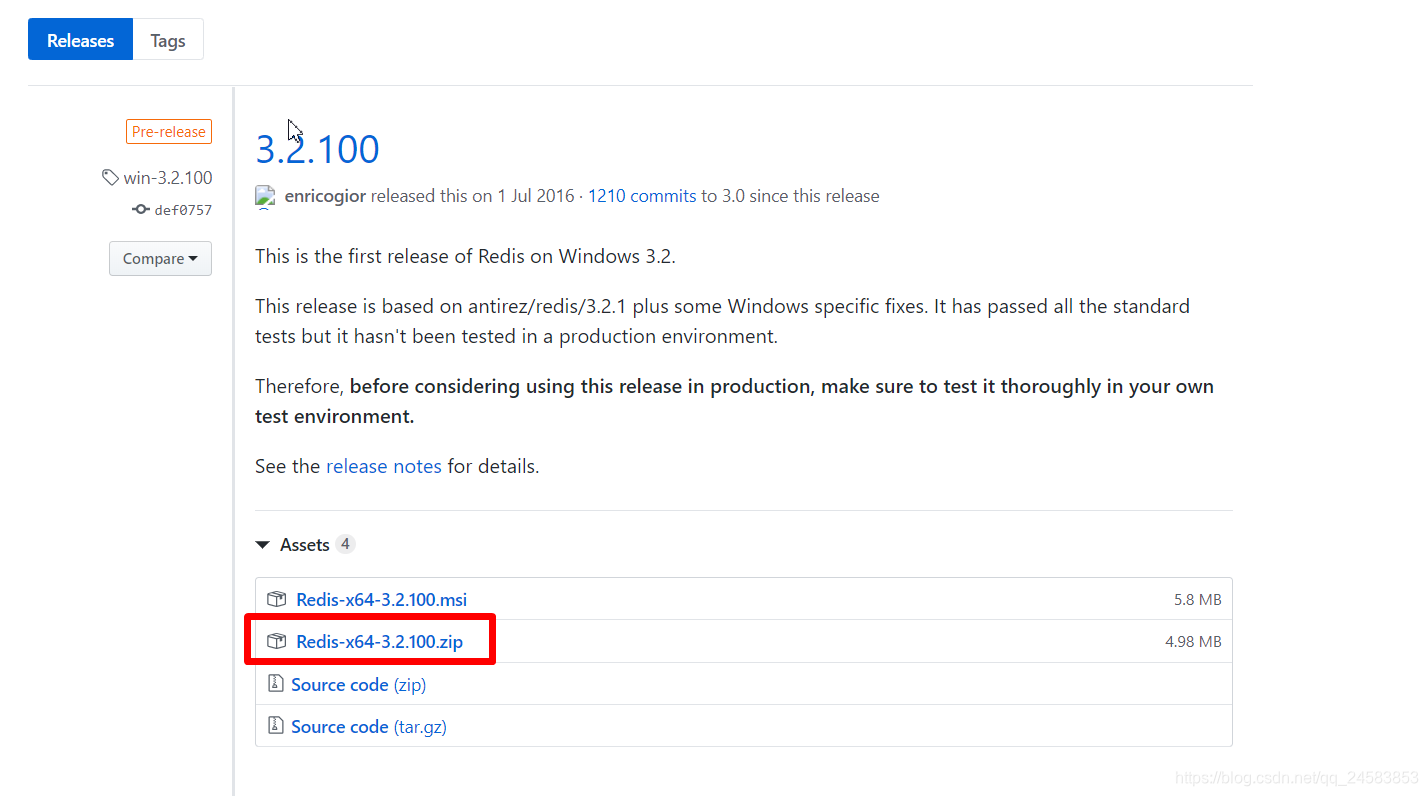The width and height of the screenshot is (1428, 796).
Task: Switch to the Releases tab
Action: pos(80,41)
